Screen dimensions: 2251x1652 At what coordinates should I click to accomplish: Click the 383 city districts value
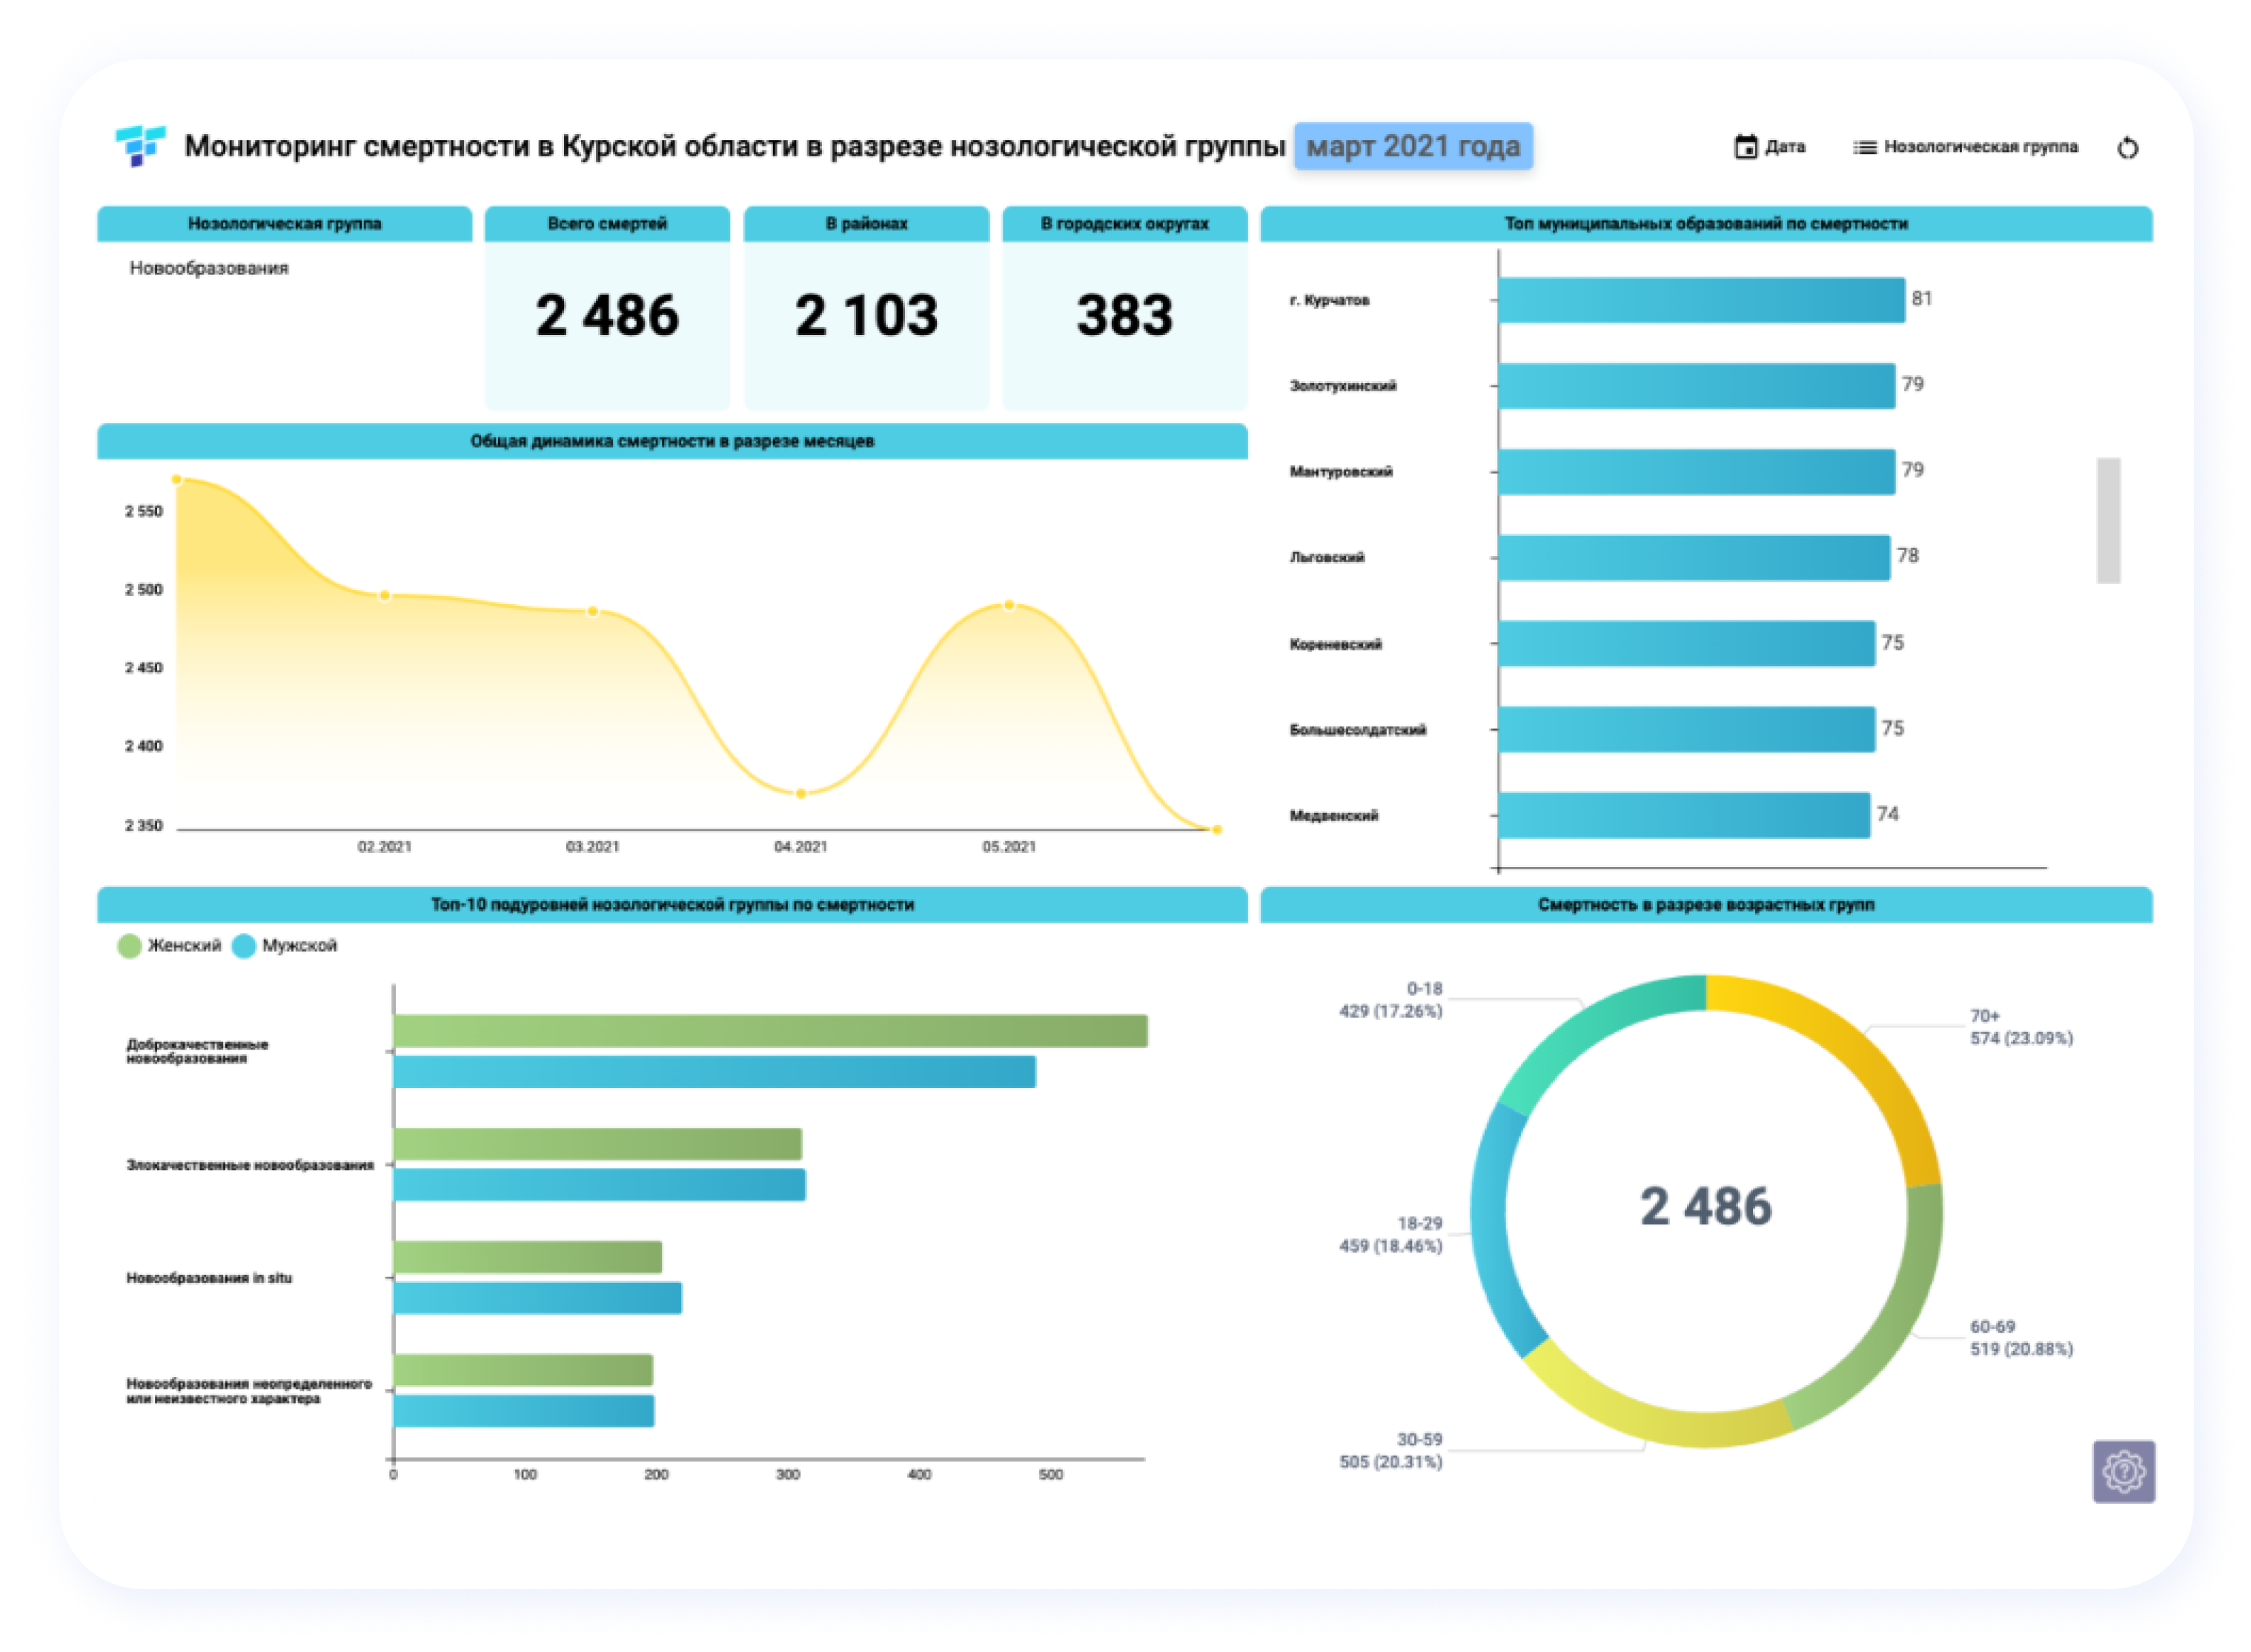[1124, 315]
